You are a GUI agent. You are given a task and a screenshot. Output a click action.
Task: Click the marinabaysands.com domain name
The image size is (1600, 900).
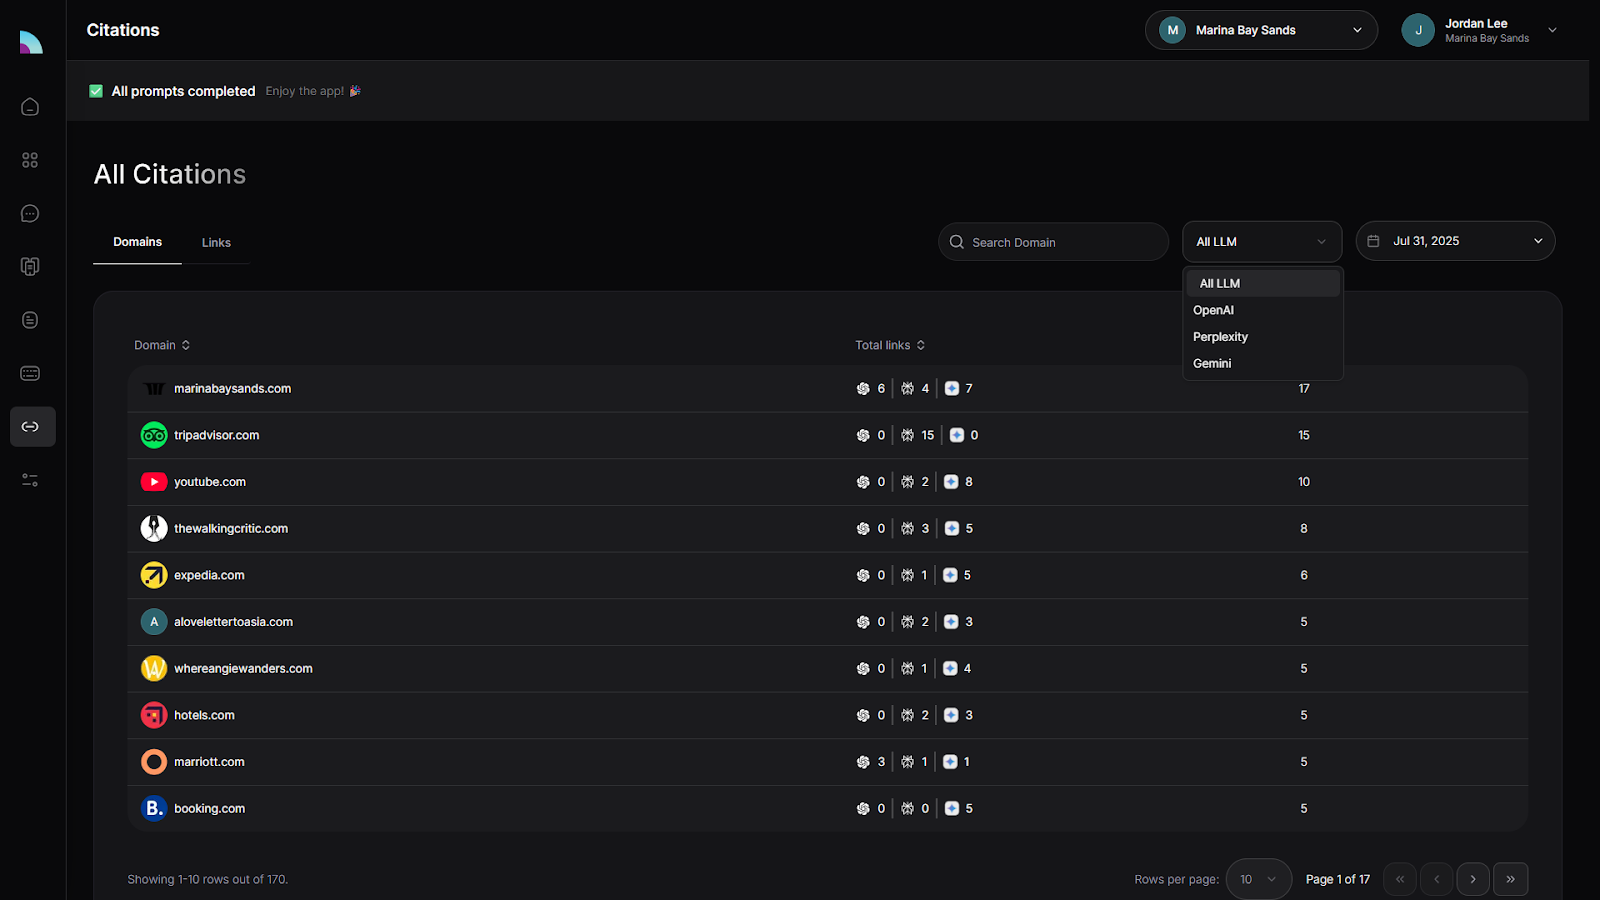pyautogui.click(x=232, y=389)
